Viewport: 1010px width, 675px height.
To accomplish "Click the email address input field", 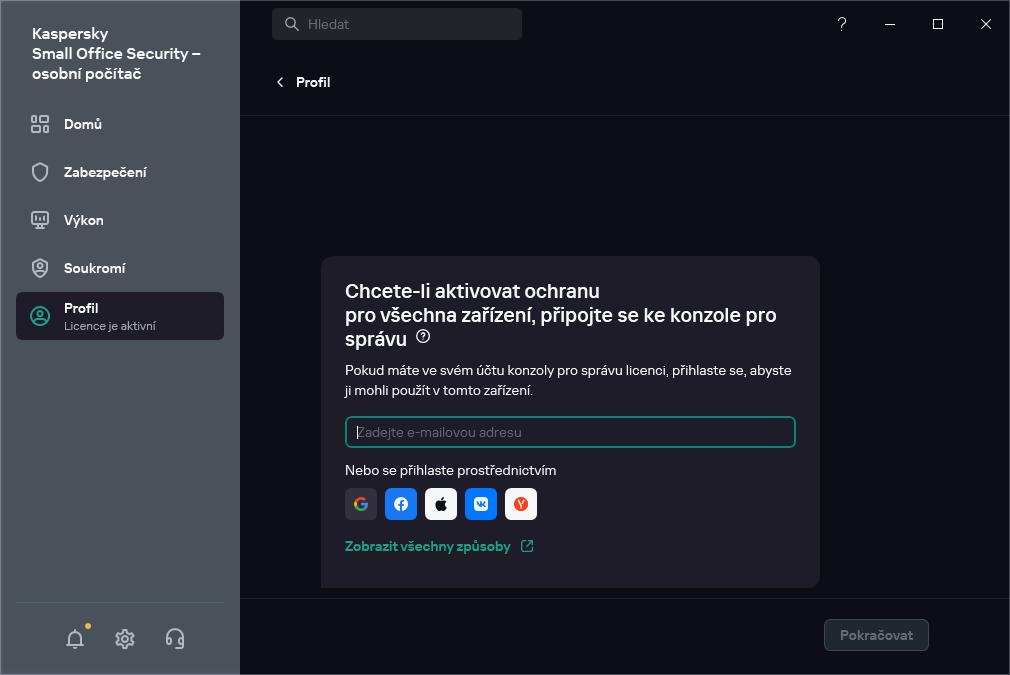I will coord(570,432).
